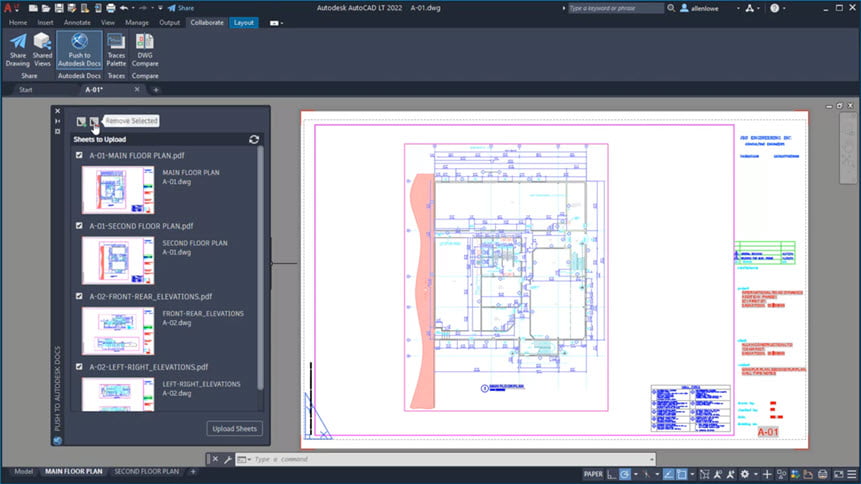Screen dimensions: 861x484
Task: Open the Undo history dropdown arrow
Action: pos(133,8)
